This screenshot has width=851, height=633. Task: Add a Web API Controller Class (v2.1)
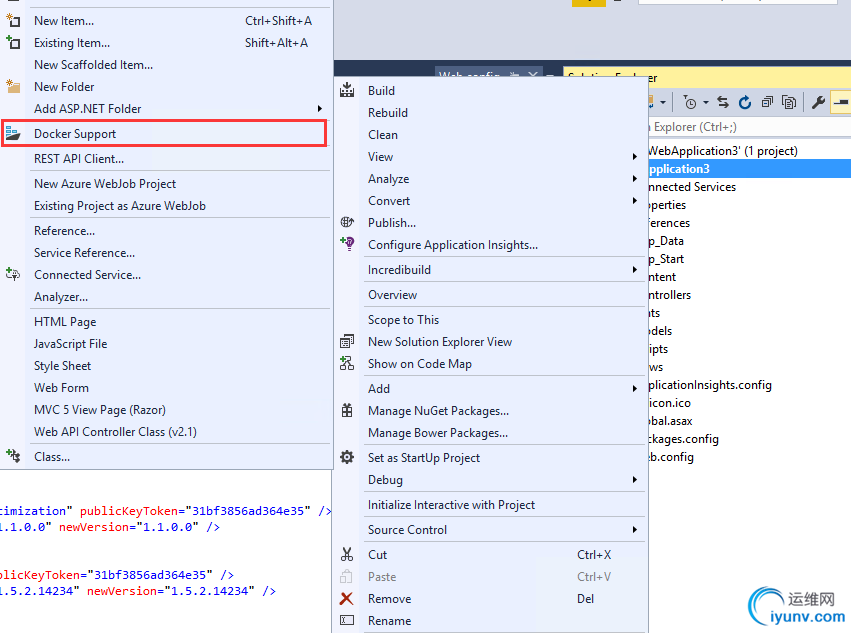(x=116, y=432)
